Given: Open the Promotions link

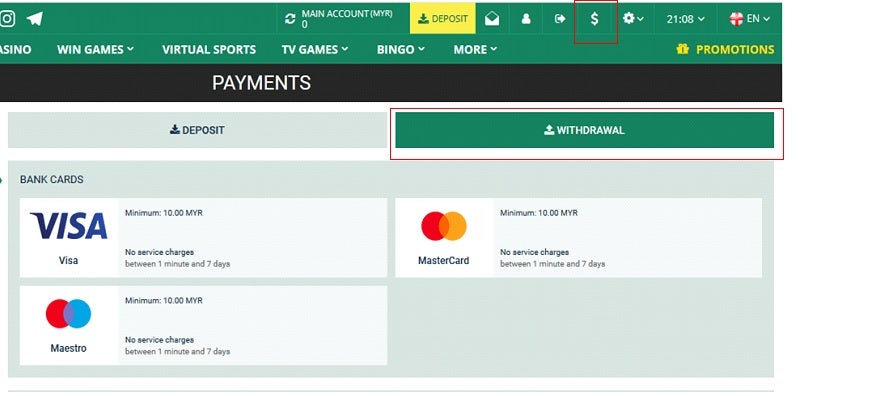Looking at the screenshot, I should point(735,50).
